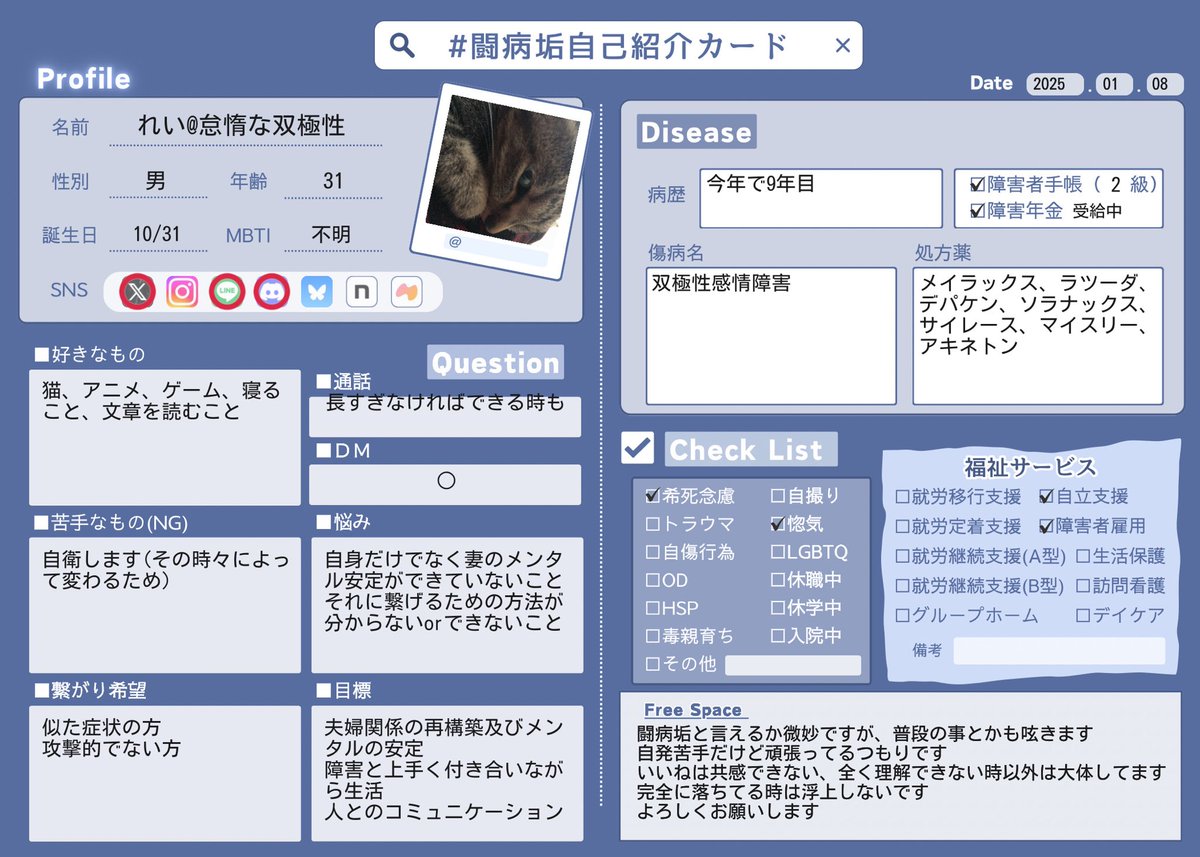Click the magnifying glass search icon
The width and height of the screenshot is (1200, 857).
pos(401,45)
